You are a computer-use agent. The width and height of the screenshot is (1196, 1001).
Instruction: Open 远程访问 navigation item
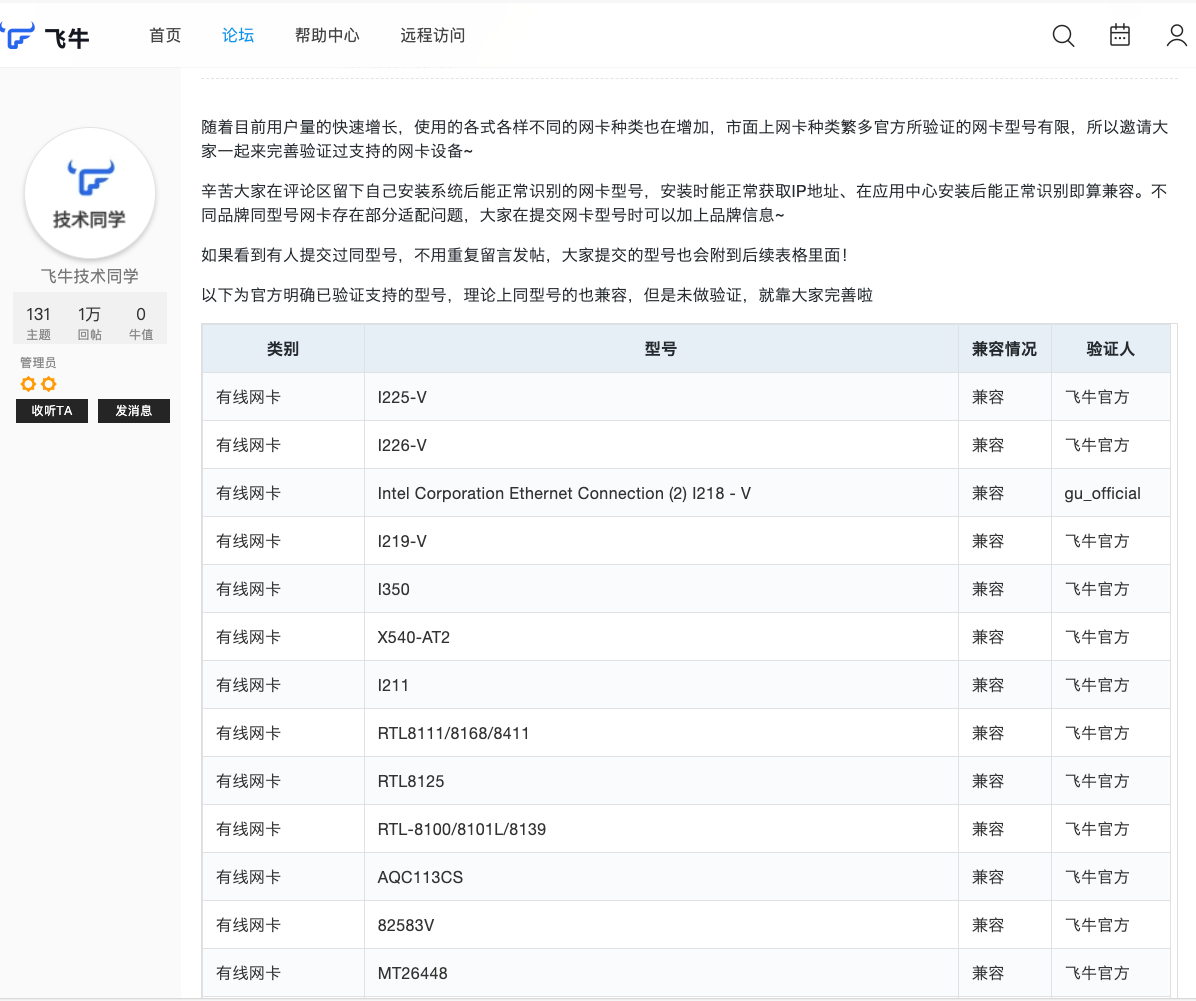tap(433, 35)
